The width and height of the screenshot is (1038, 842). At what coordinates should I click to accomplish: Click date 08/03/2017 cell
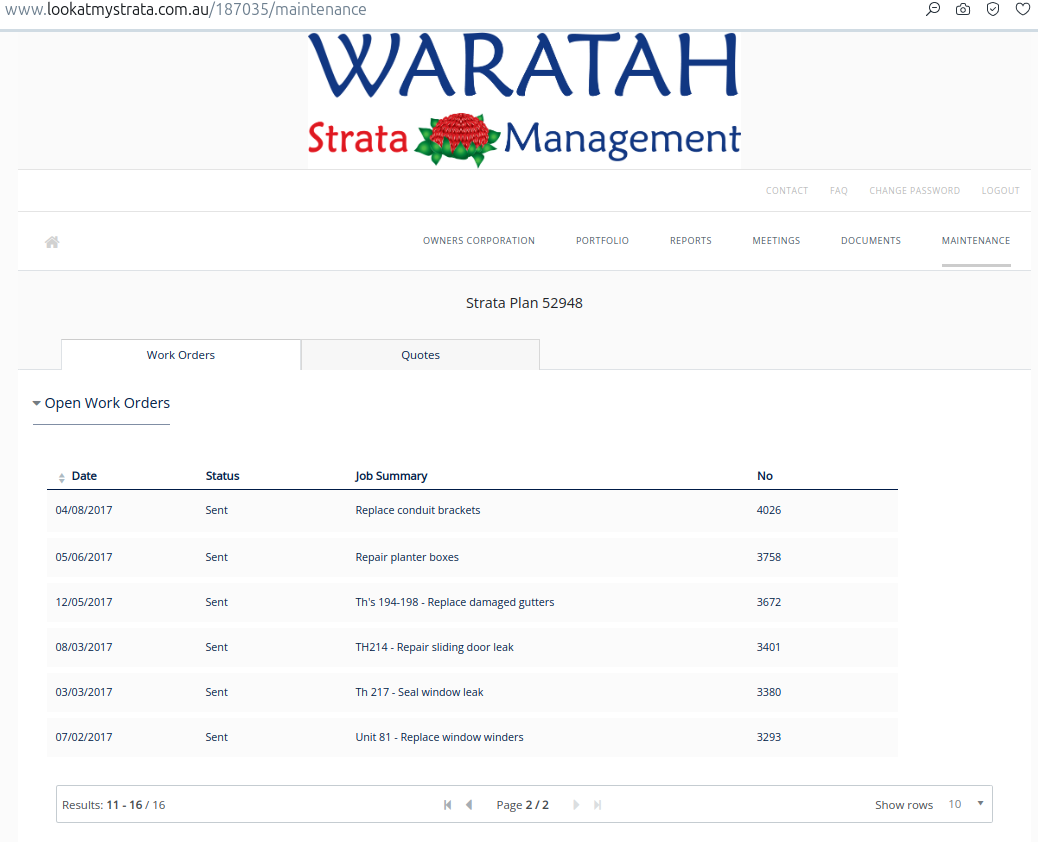(84, 647)
